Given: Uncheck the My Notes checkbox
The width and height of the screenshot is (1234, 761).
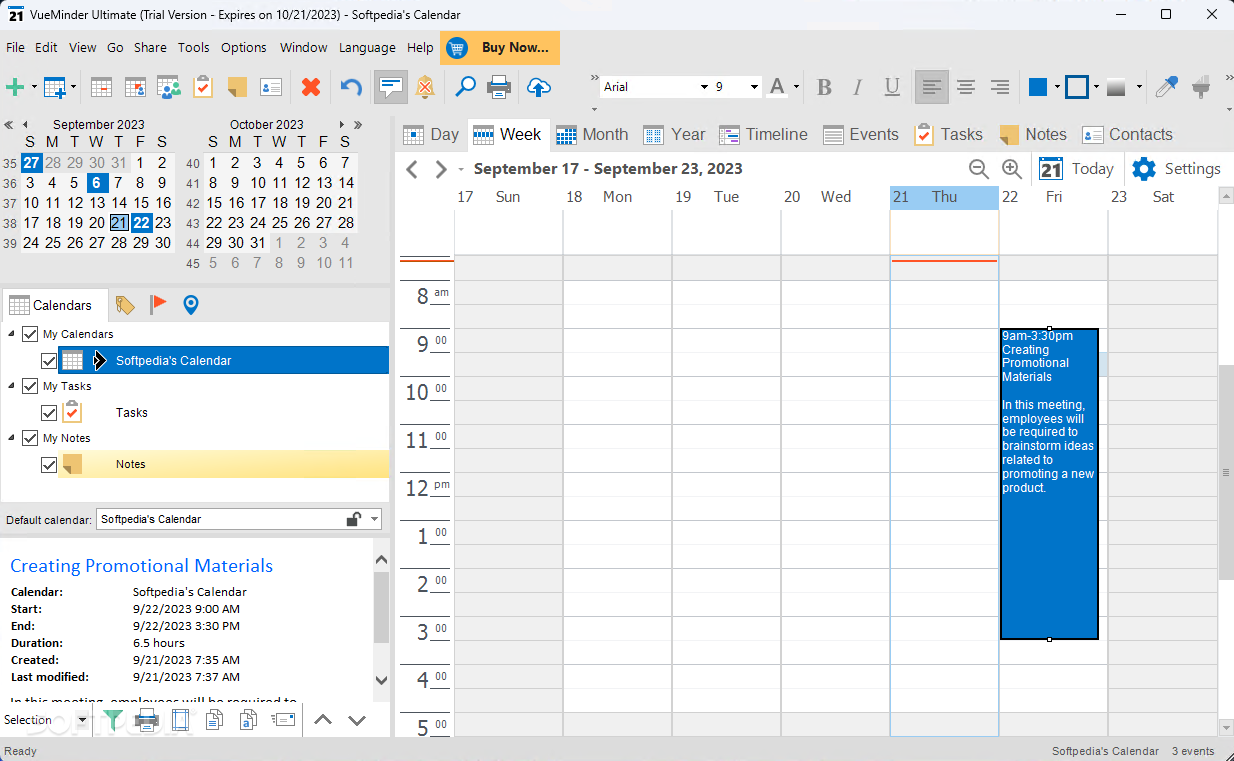Looking at the screenshot, I should (x=29, y=438).
